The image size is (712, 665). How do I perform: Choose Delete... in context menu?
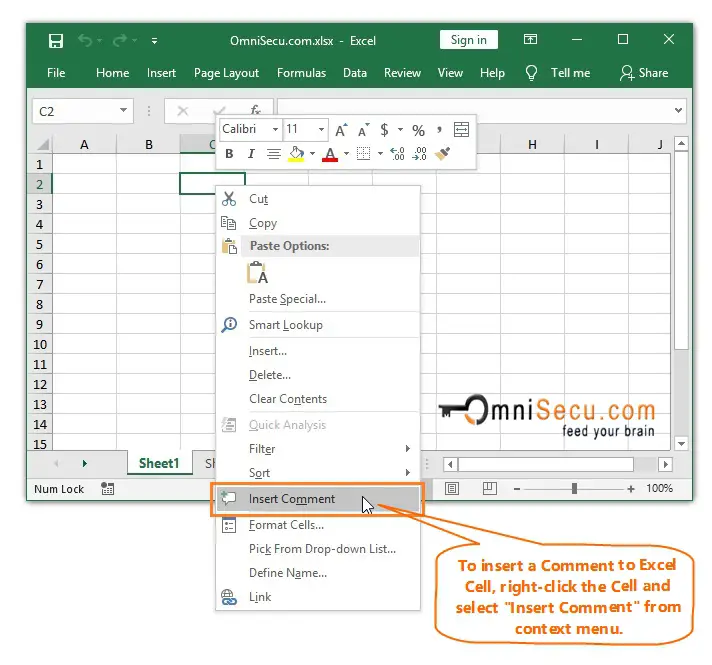click(318, 375)
